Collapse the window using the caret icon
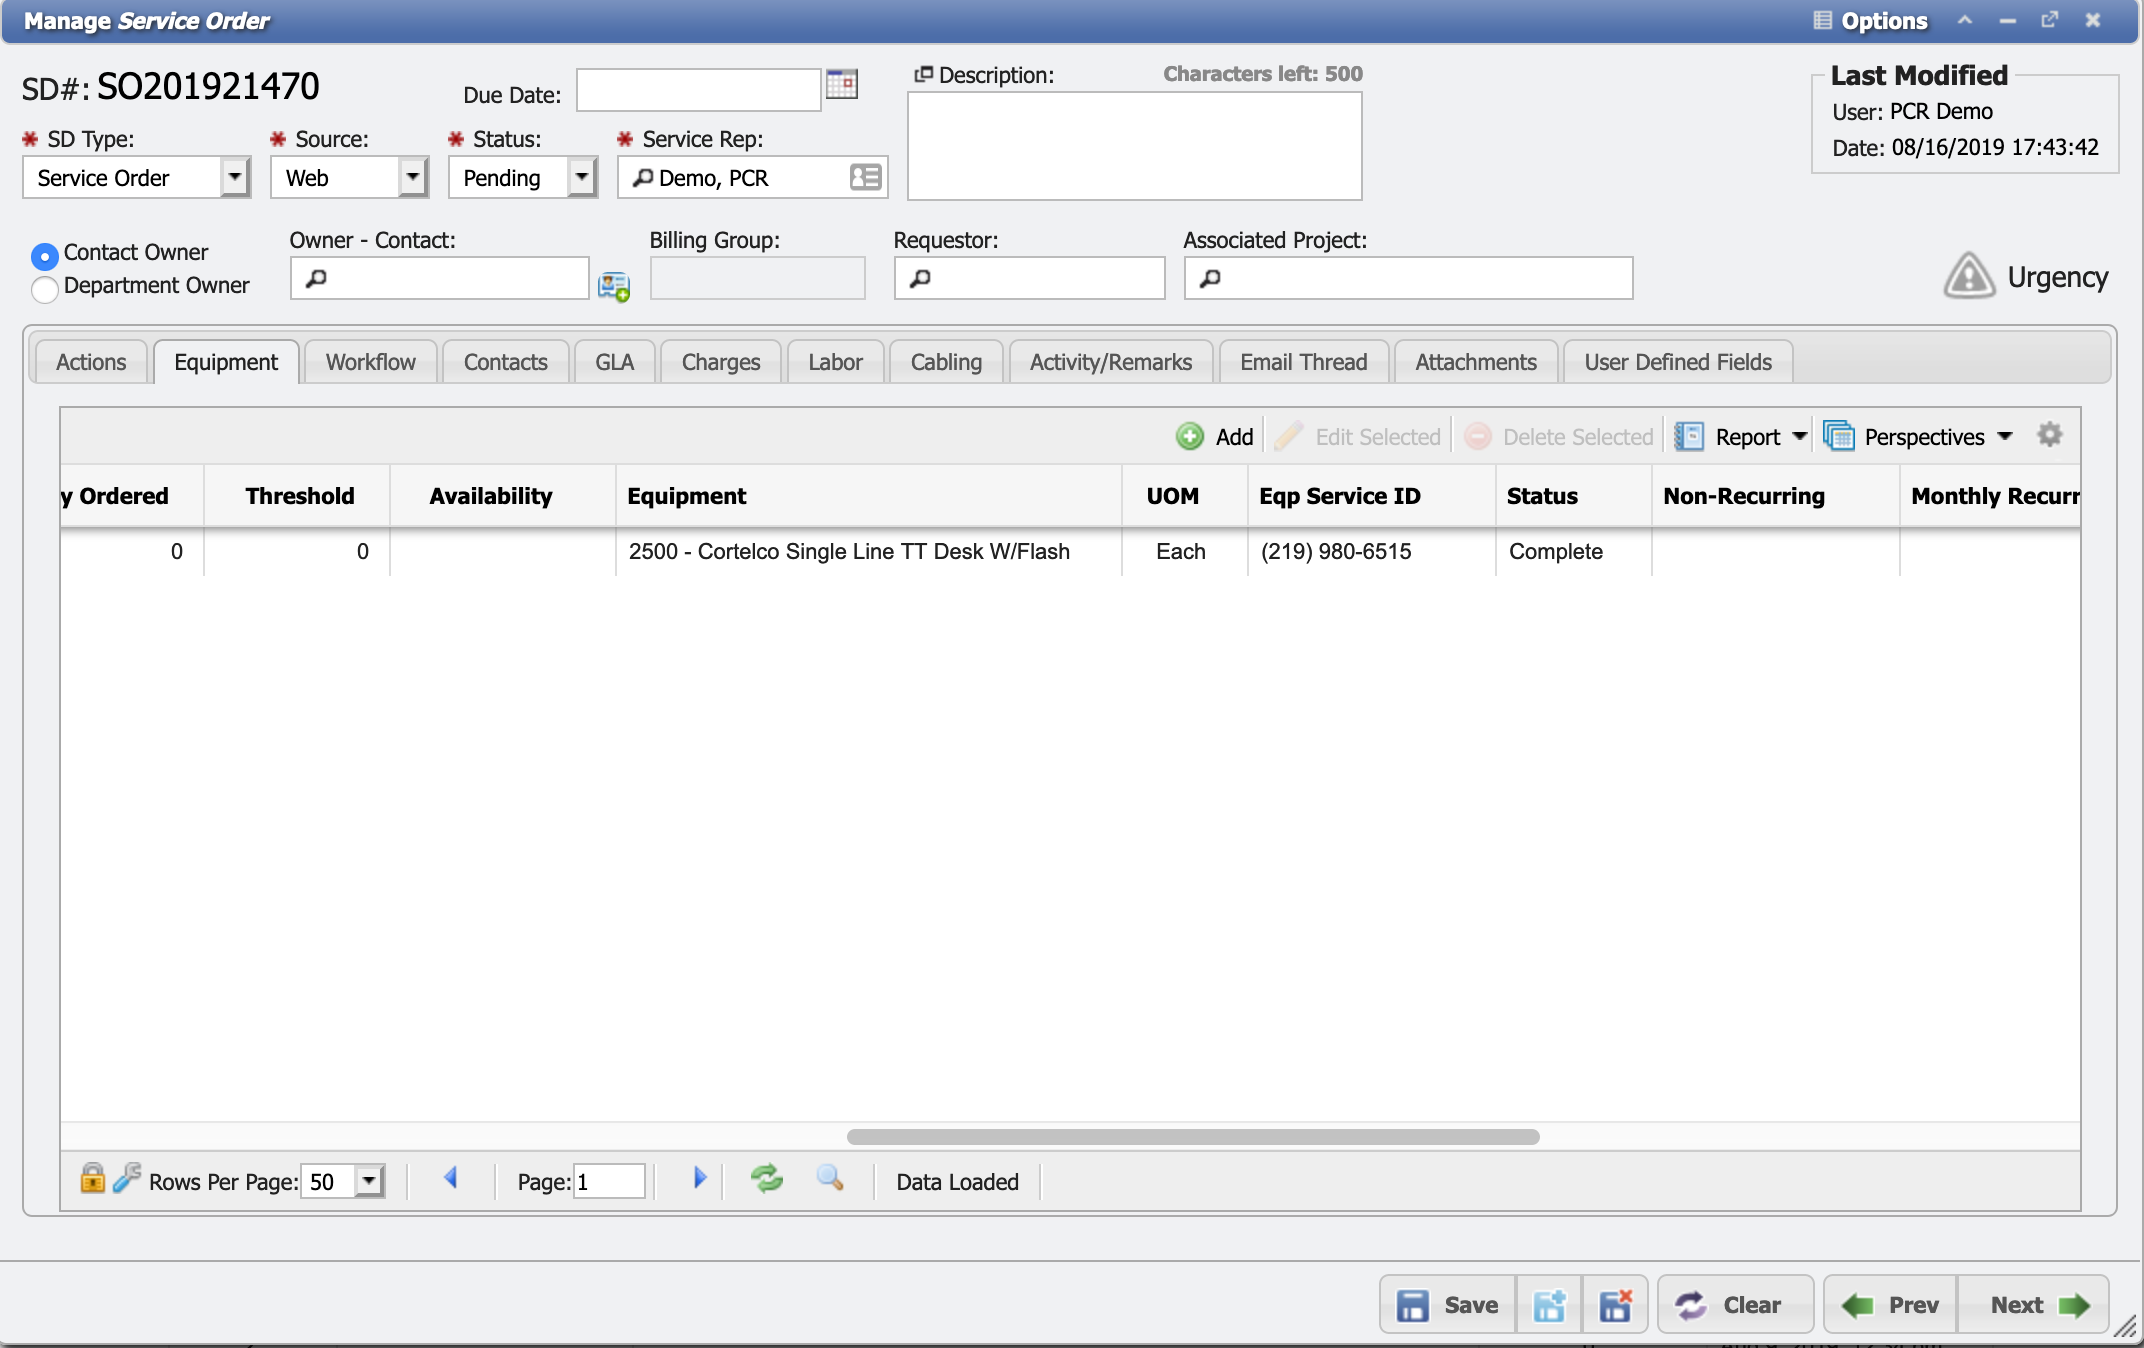This screenshot has height=1348, width=2144. pos(1965,20)
